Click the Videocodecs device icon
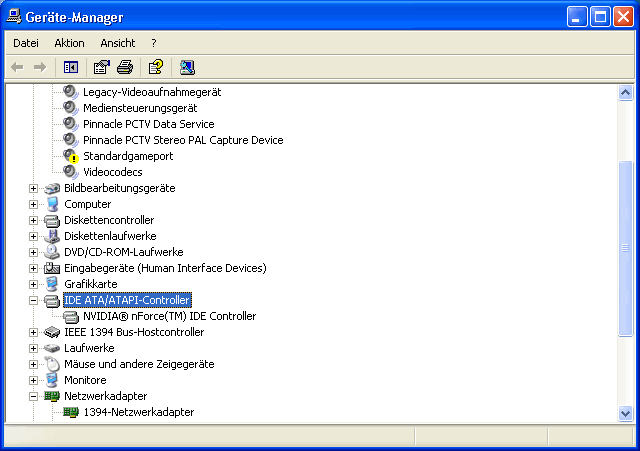The image size is (640, 451). 71,172
